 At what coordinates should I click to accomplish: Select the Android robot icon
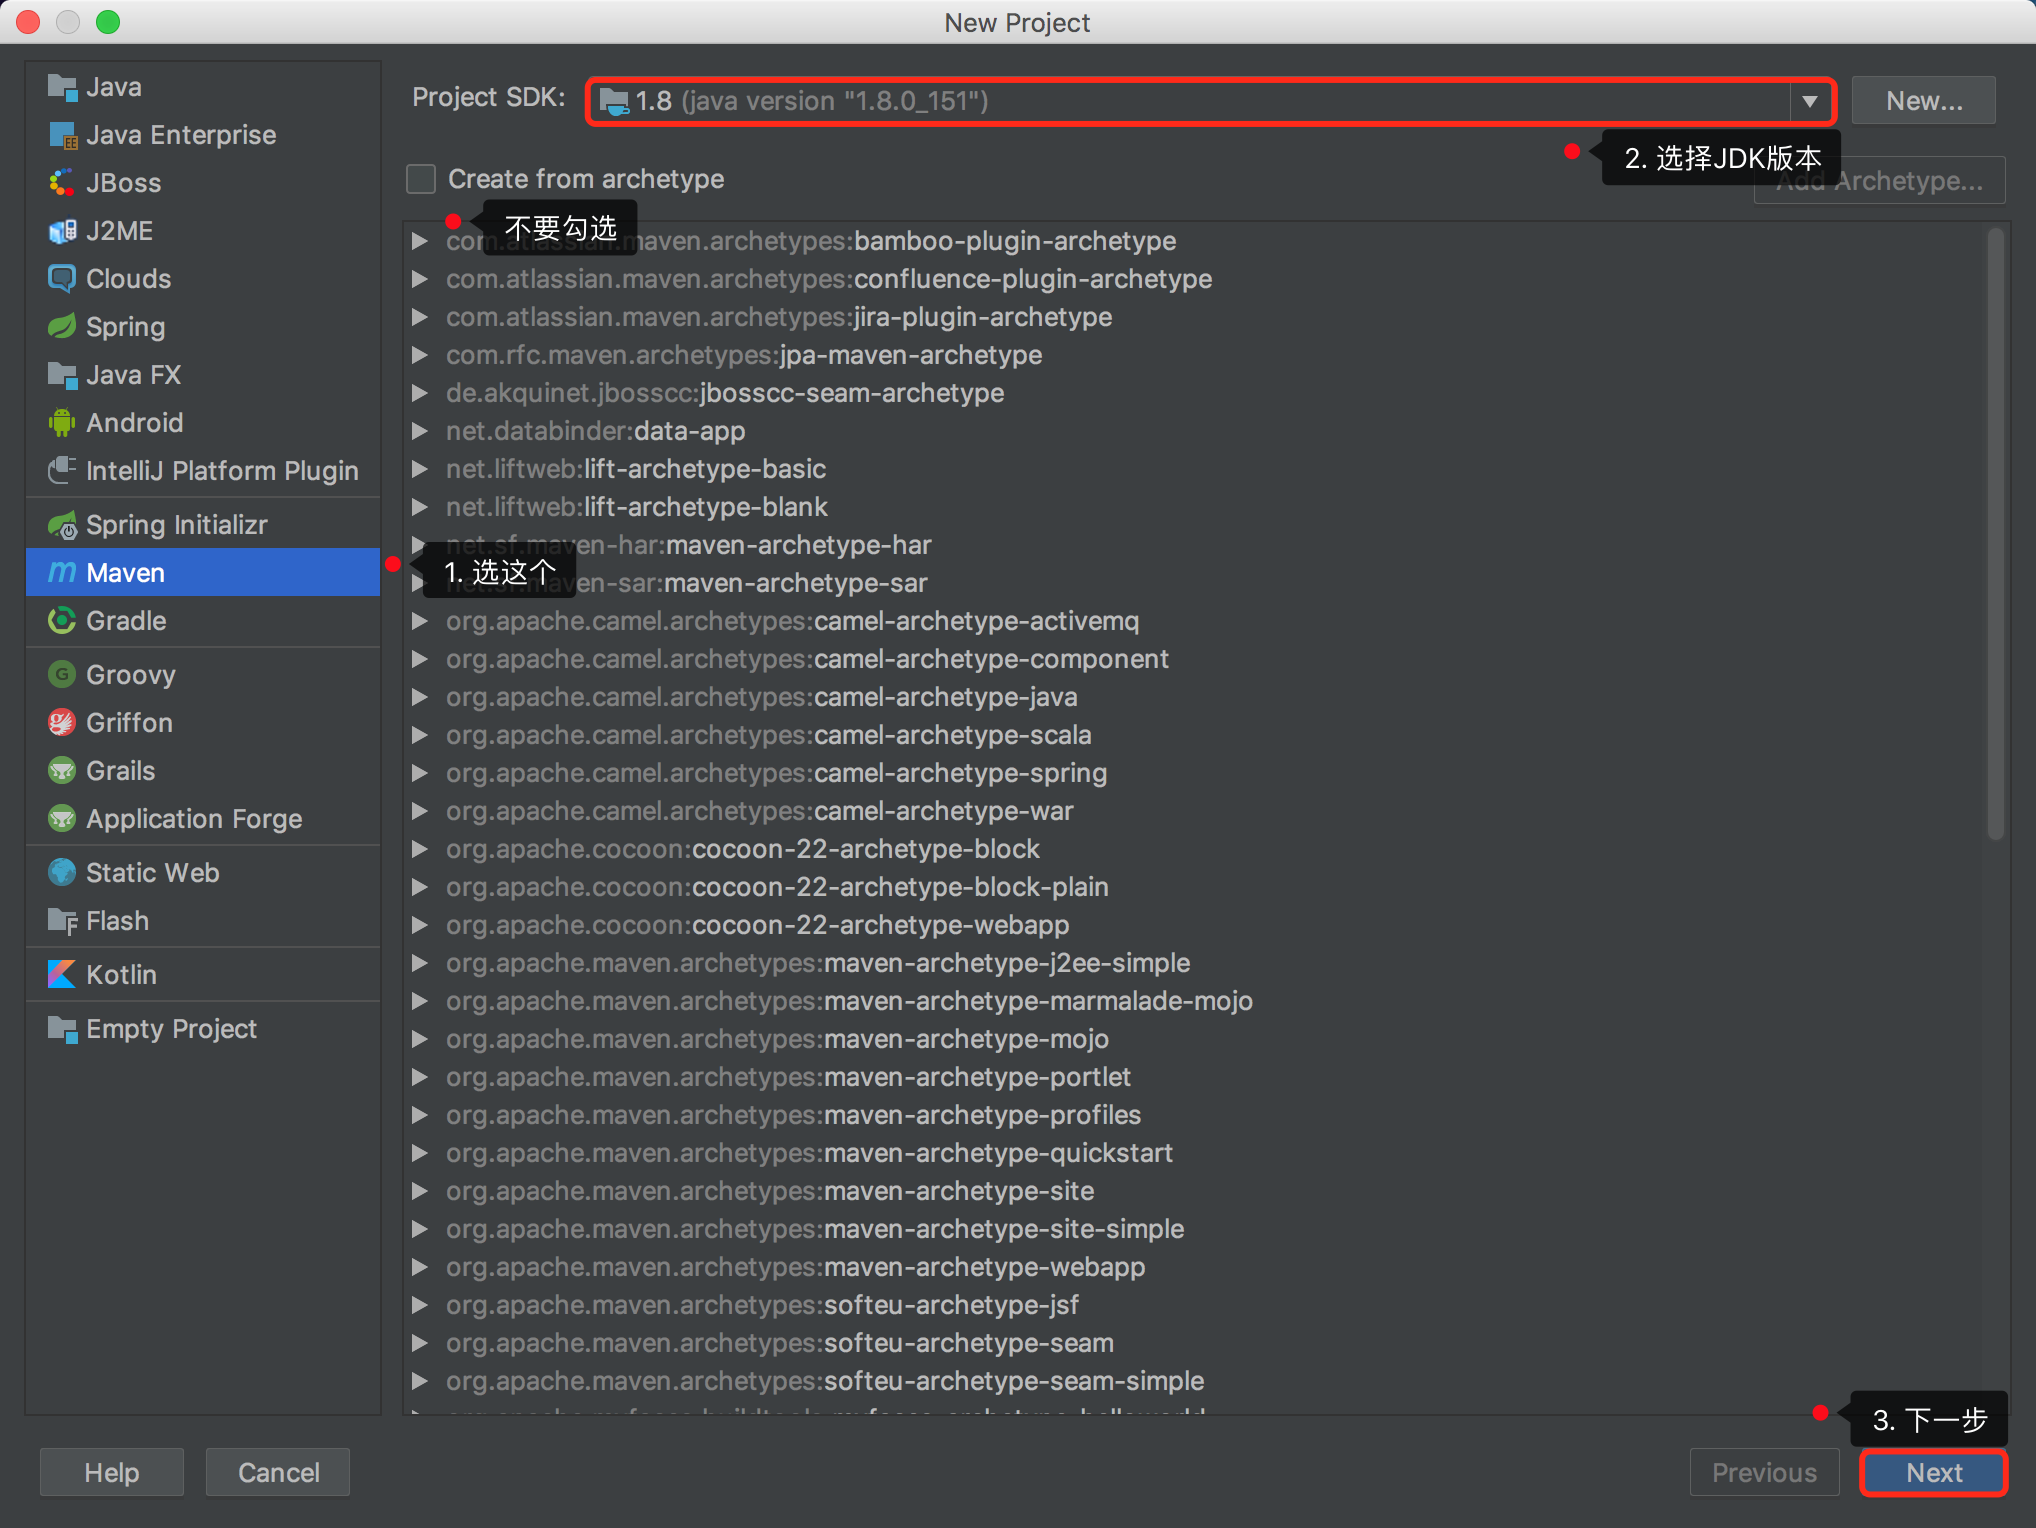[62, 423]
